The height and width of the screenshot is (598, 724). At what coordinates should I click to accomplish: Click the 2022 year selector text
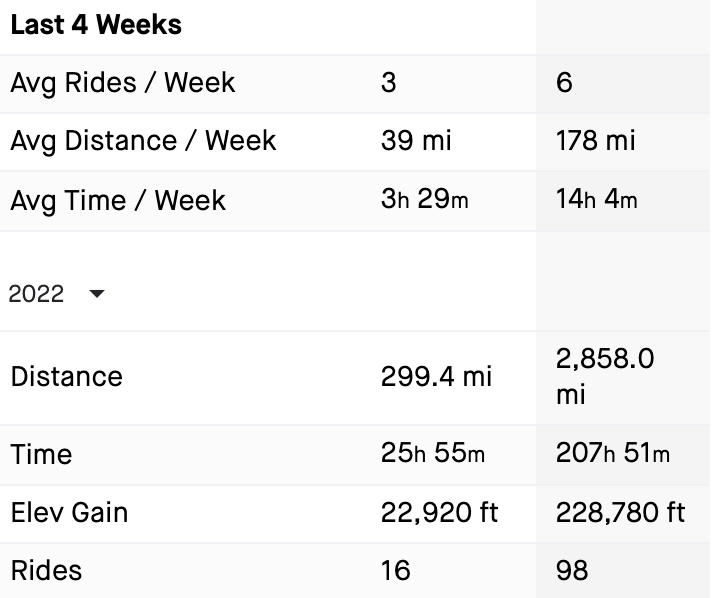(37, 294)
